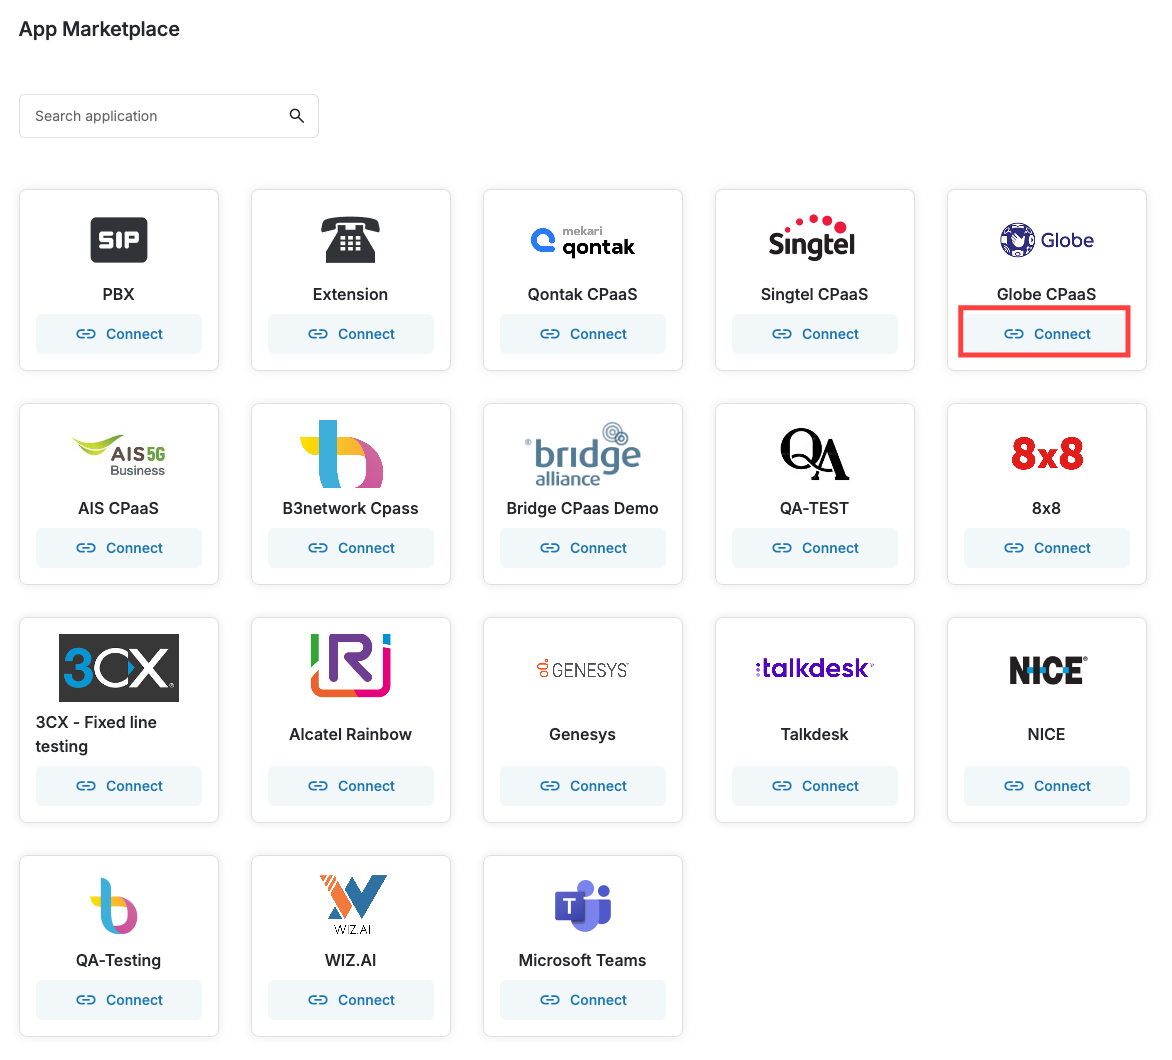Connect Qontak CPaaS
The image size is (1172, 1060).
(582, 334)
